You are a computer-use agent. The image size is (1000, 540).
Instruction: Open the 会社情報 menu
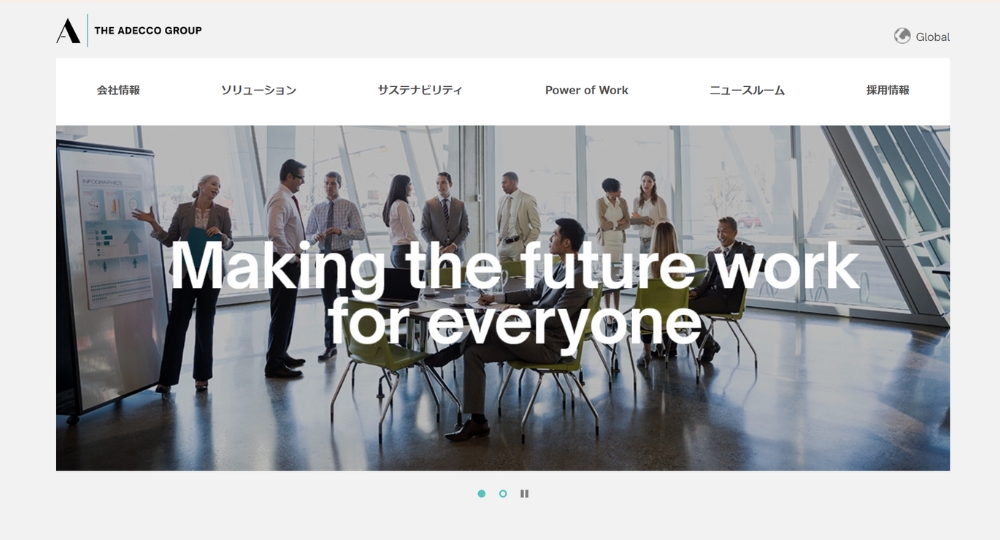tap(119, 91)
